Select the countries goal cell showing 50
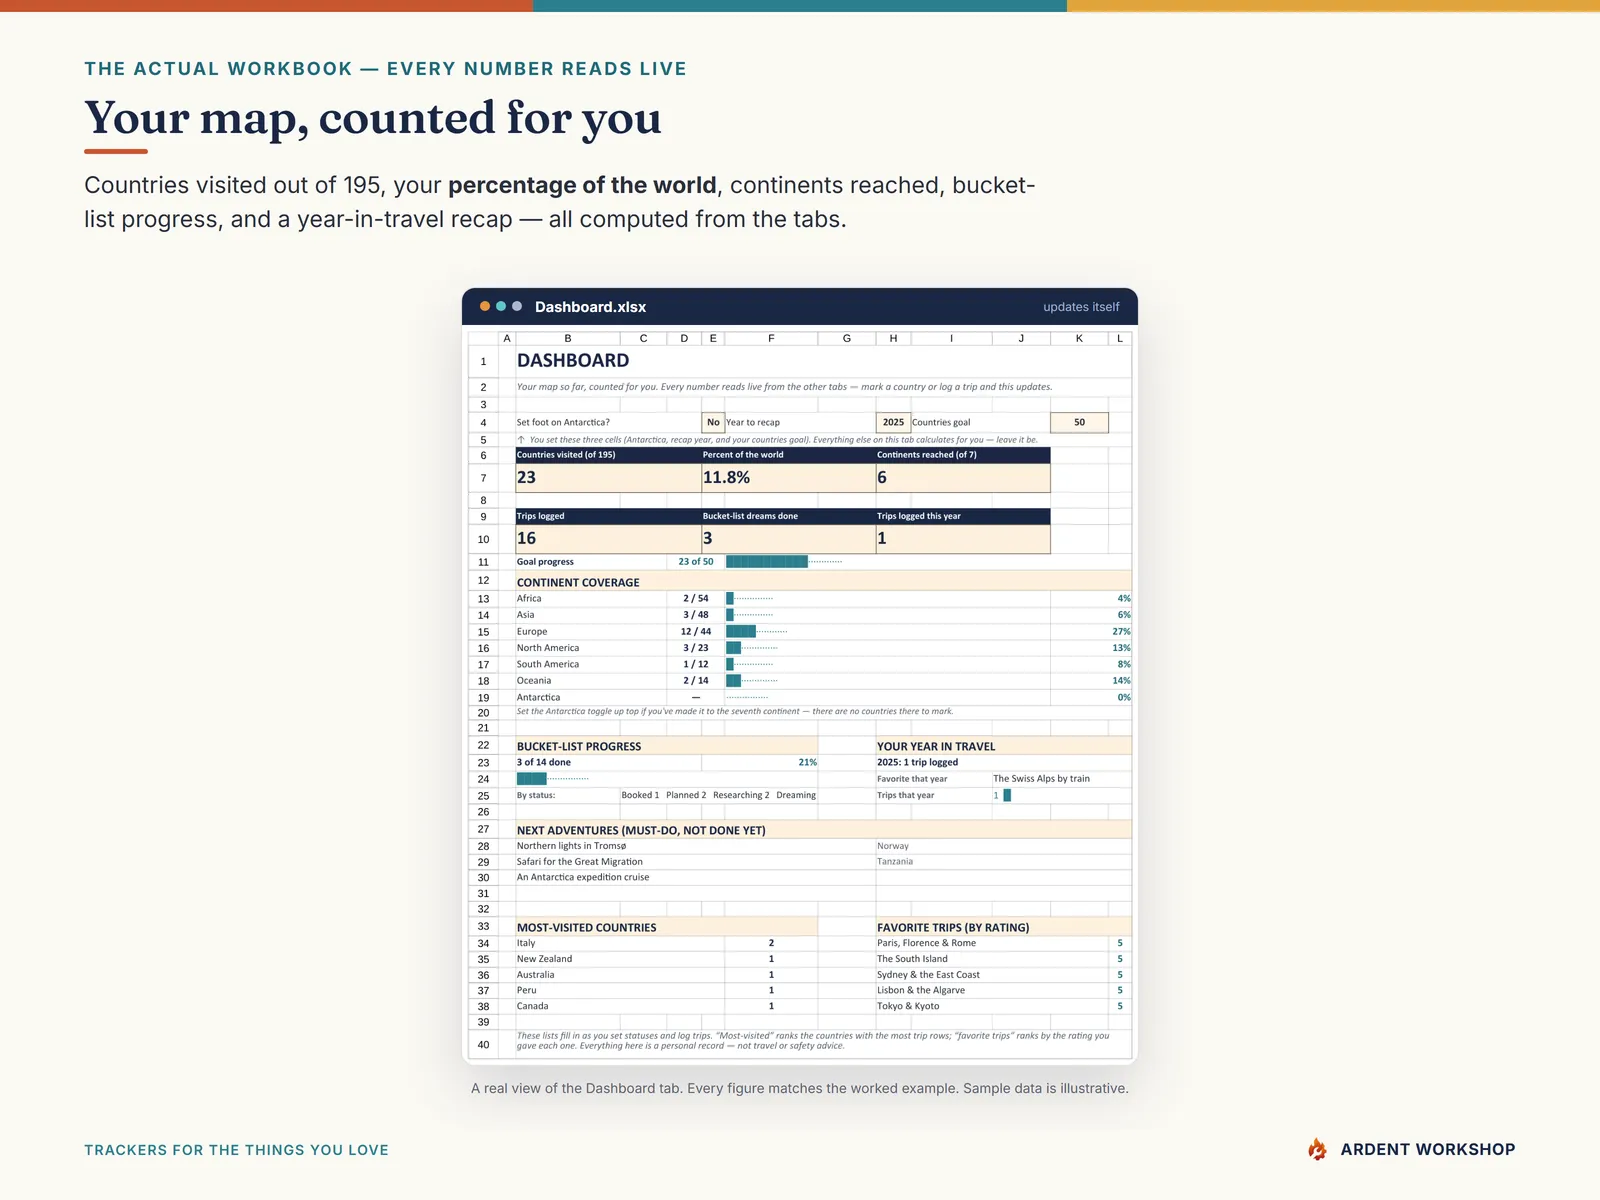Screen dimensions: 1600x1200 point(1079,422)
